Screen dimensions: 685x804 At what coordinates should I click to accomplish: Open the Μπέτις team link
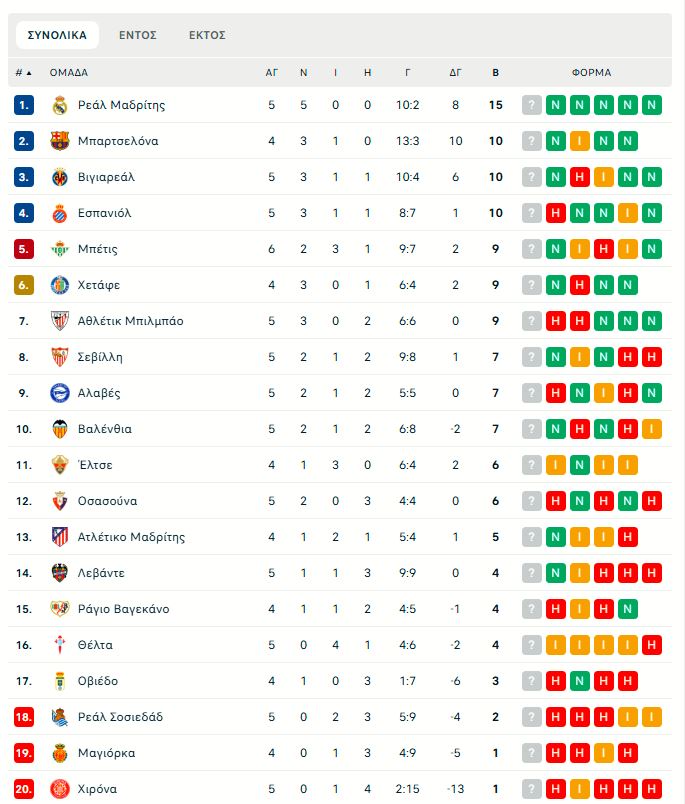97,249
